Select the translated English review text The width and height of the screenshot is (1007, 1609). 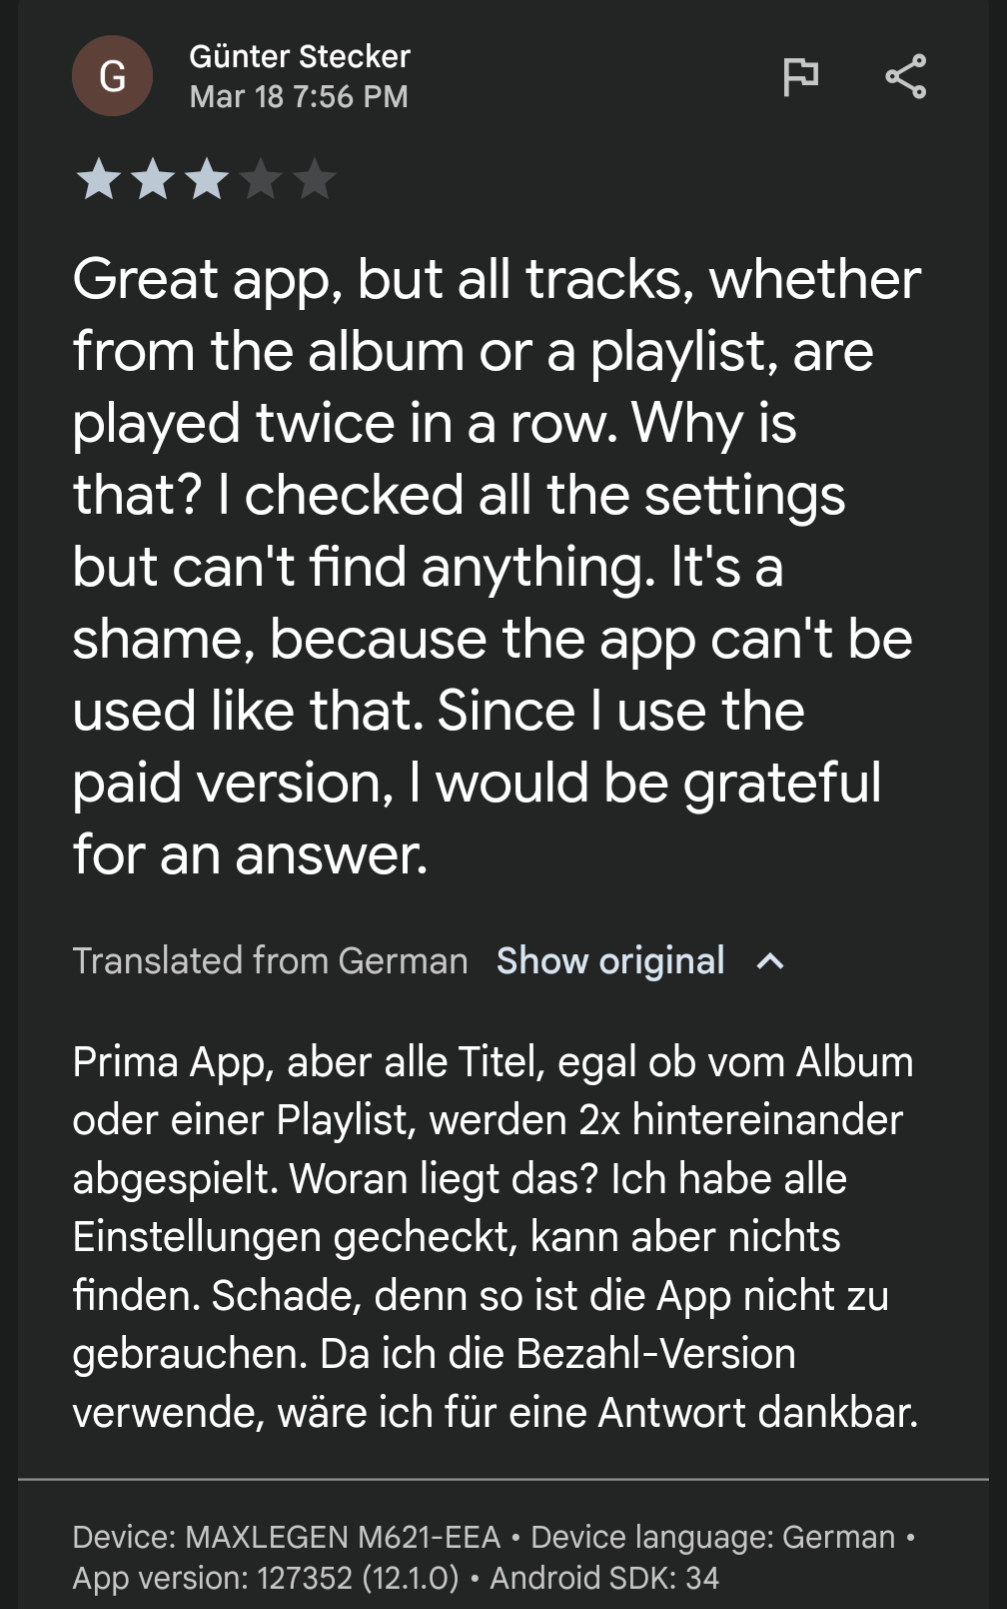click(496, 566)
